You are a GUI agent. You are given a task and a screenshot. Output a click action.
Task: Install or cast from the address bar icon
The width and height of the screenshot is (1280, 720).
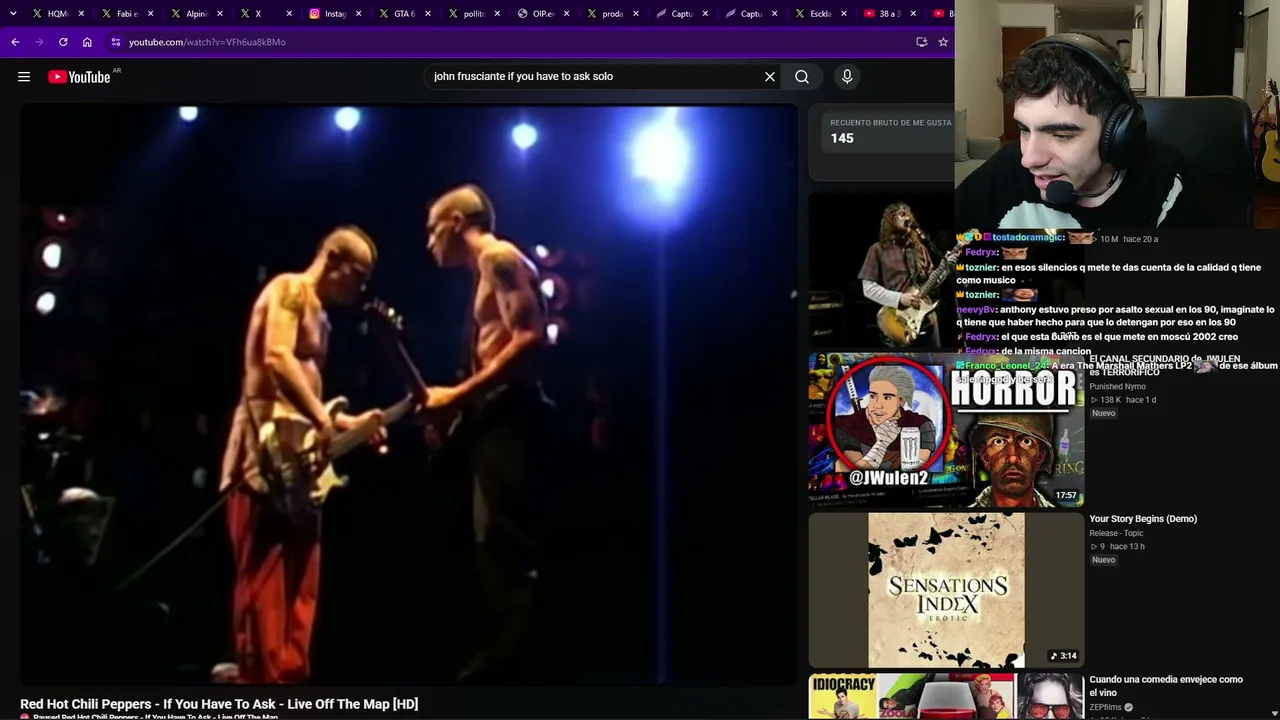pos(922,42)
